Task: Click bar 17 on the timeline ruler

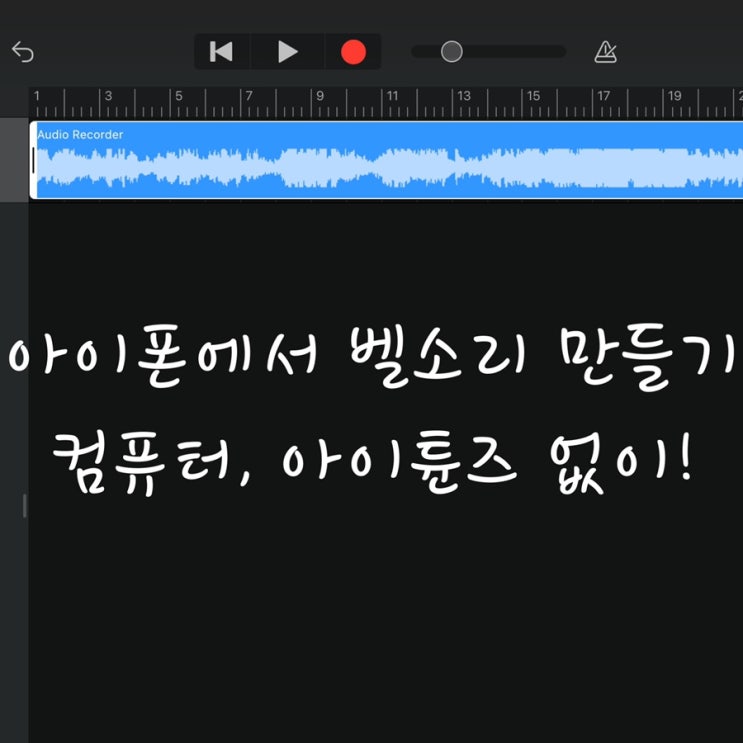Action: (603, 96)
